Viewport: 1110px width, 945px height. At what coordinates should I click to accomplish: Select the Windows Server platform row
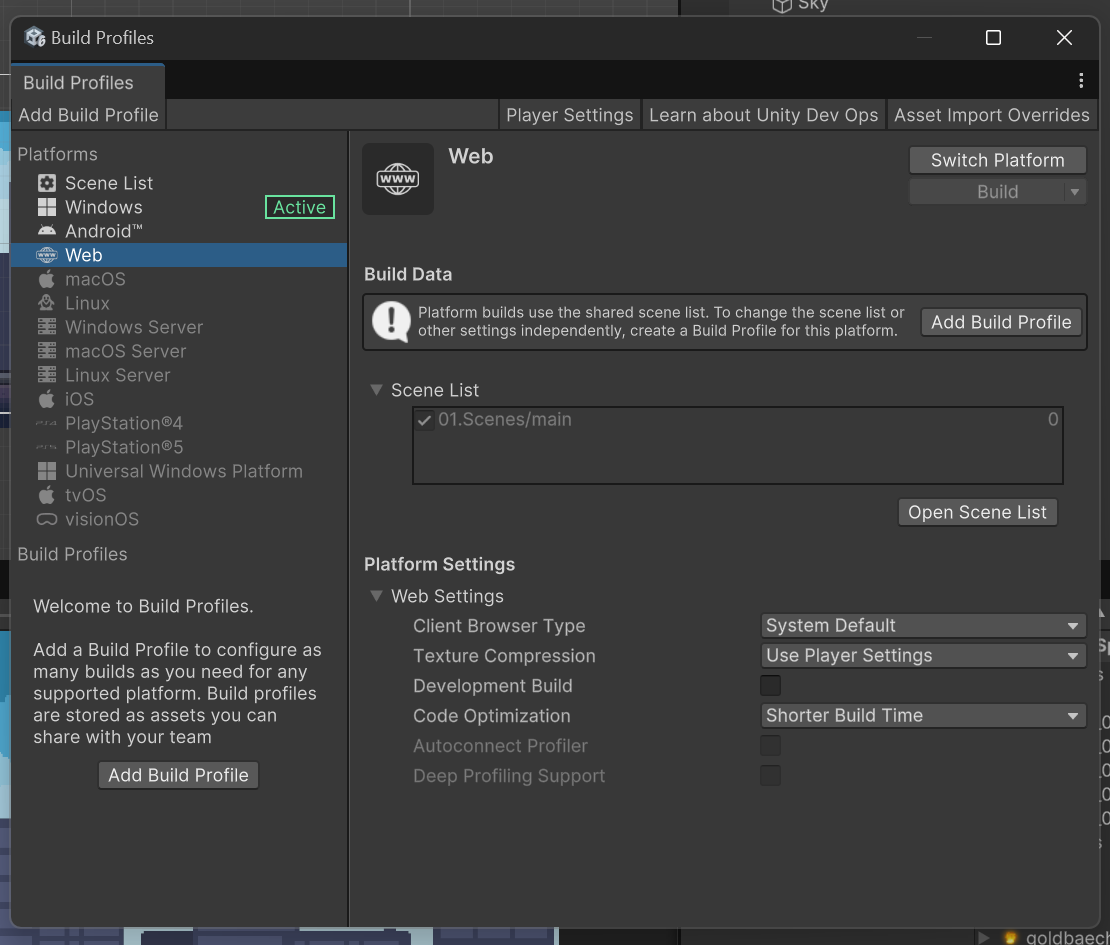point(179,327)
